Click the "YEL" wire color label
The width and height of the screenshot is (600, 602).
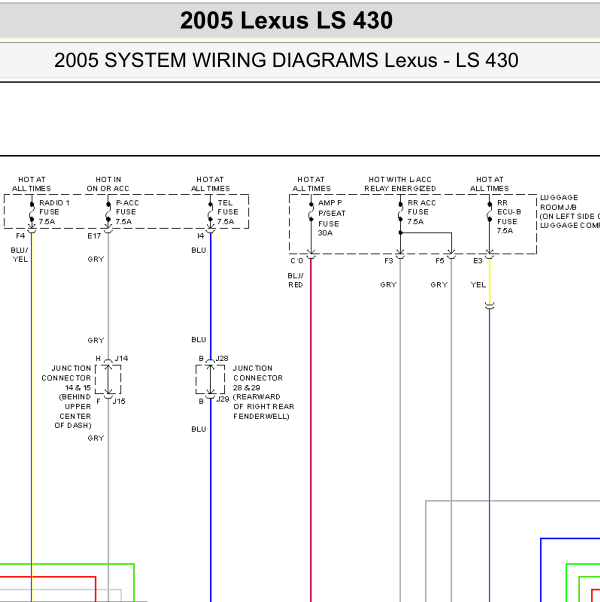pyautogui.click(x=478, y=285)
